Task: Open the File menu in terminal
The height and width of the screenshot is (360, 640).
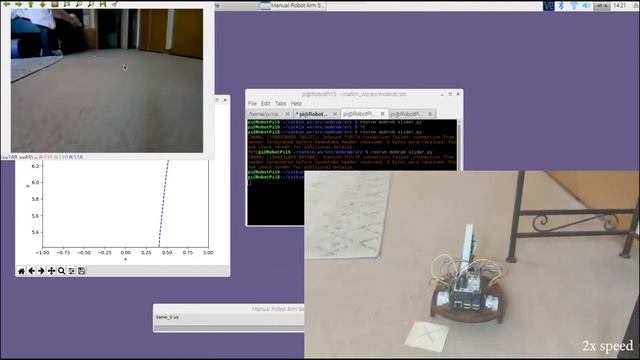Action: coord(252,103)
